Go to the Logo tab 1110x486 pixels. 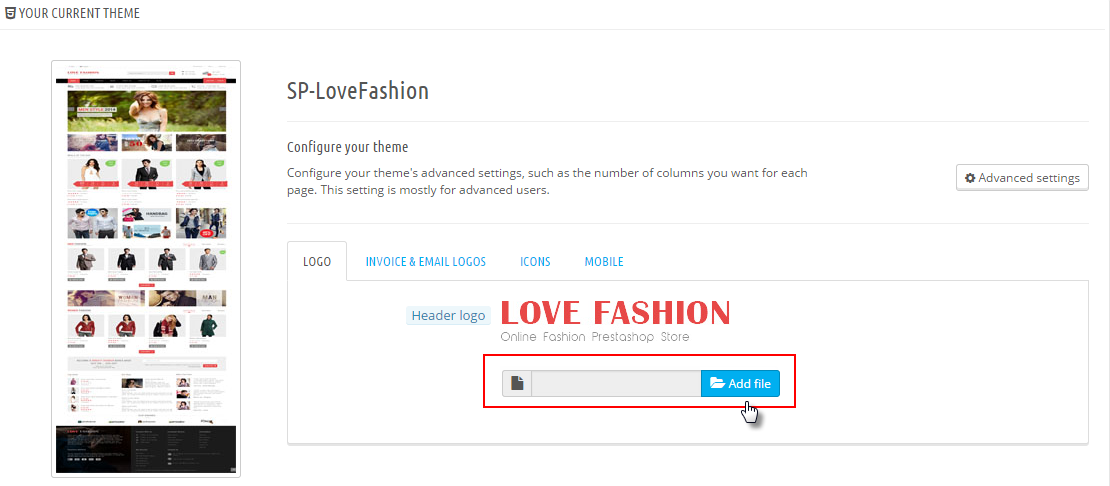317,262
